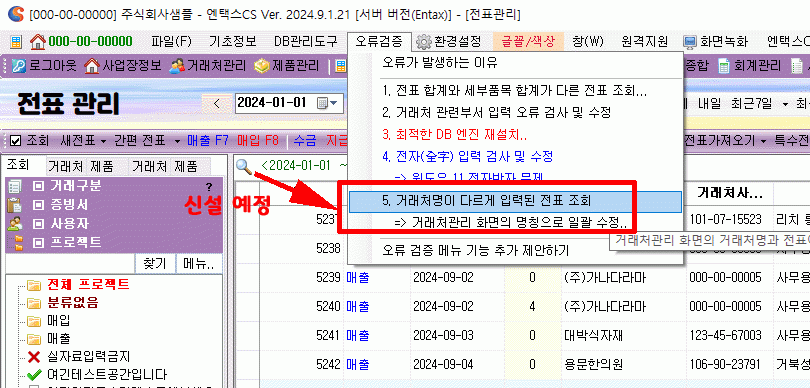This screenshot has width=810, height=388.
Task: Click the magnifier search icon
Action: [244, 166]
